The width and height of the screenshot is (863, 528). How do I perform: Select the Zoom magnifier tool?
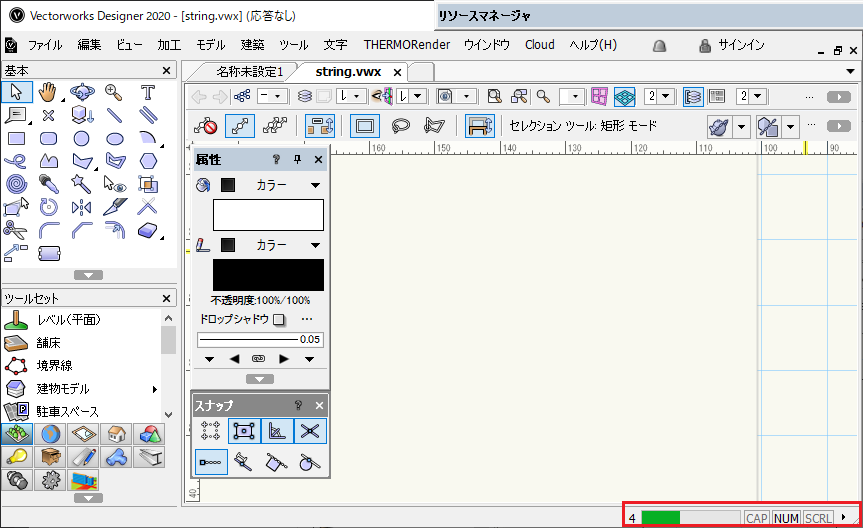[x=114, y=92]
